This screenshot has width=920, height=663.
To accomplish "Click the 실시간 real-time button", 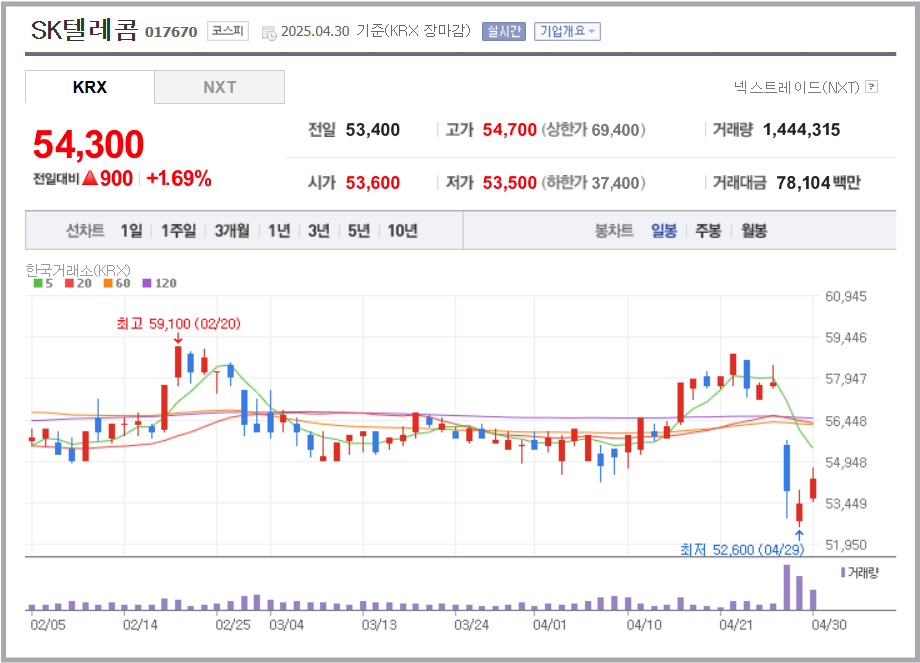I will pos(503,31).
